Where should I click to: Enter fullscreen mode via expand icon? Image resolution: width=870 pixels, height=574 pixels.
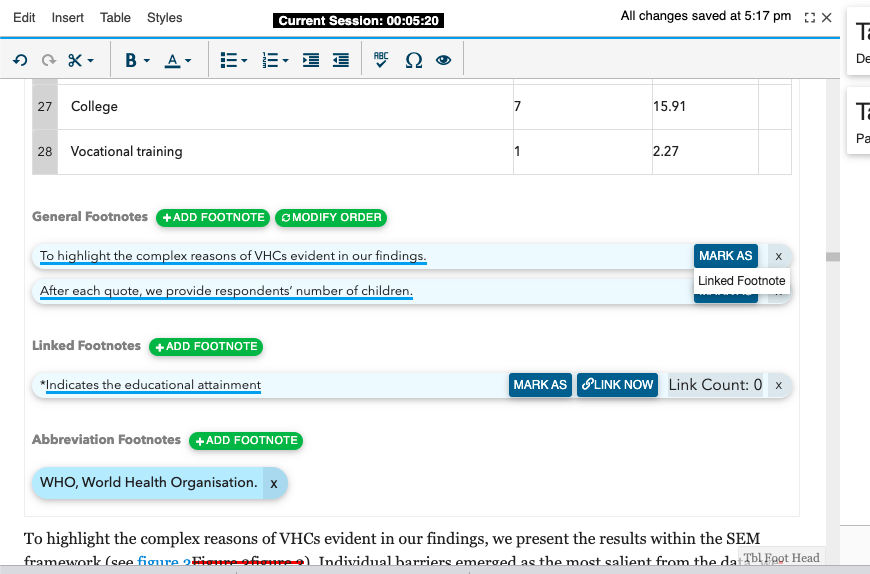pyautogui.click(x=810, y=18)
